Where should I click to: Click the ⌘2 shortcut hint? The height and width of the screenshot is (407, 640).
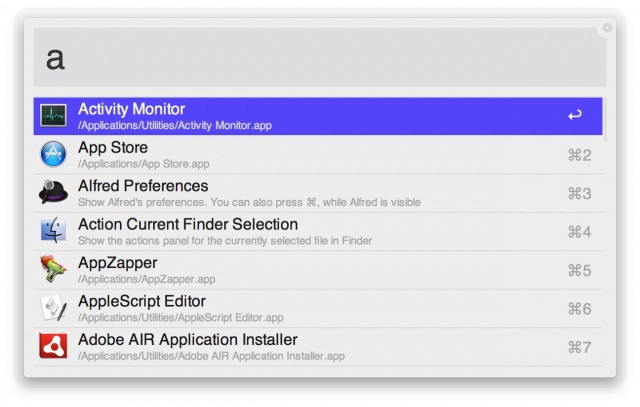(579, 155)
